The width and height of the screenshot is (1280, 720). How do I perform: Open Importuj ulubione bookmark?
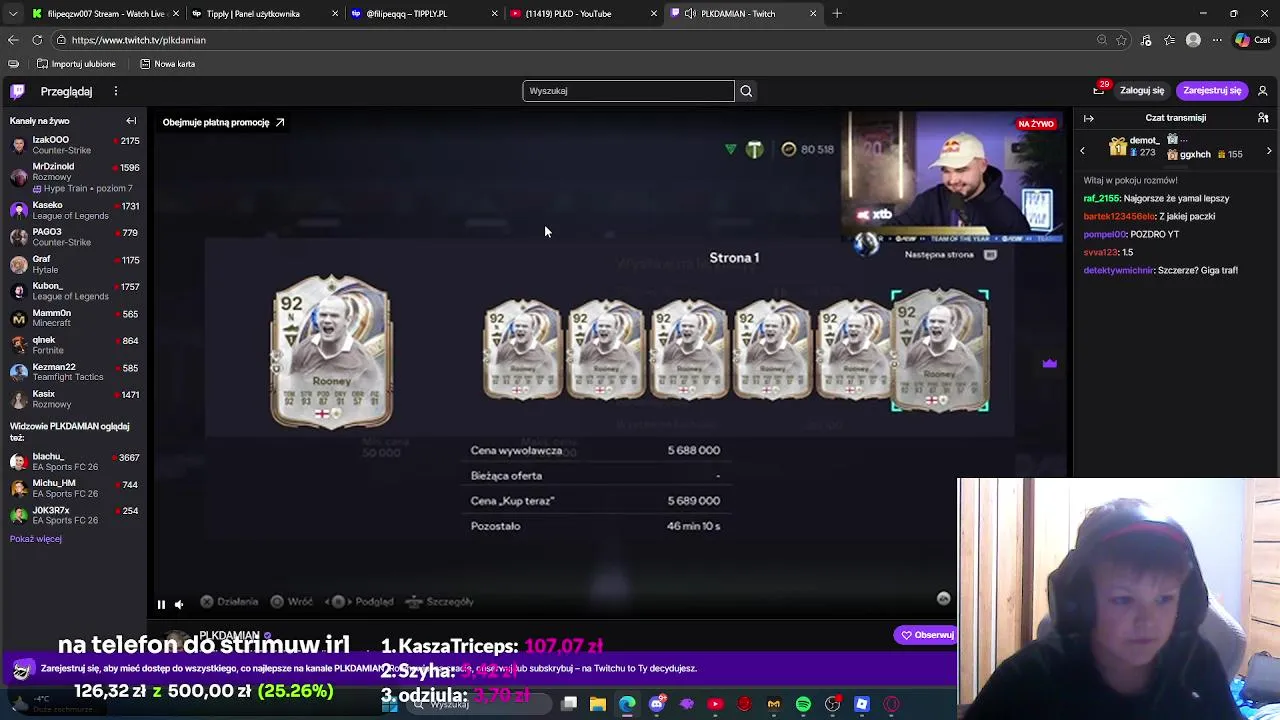pyautogui.click(x=76, y=64)
